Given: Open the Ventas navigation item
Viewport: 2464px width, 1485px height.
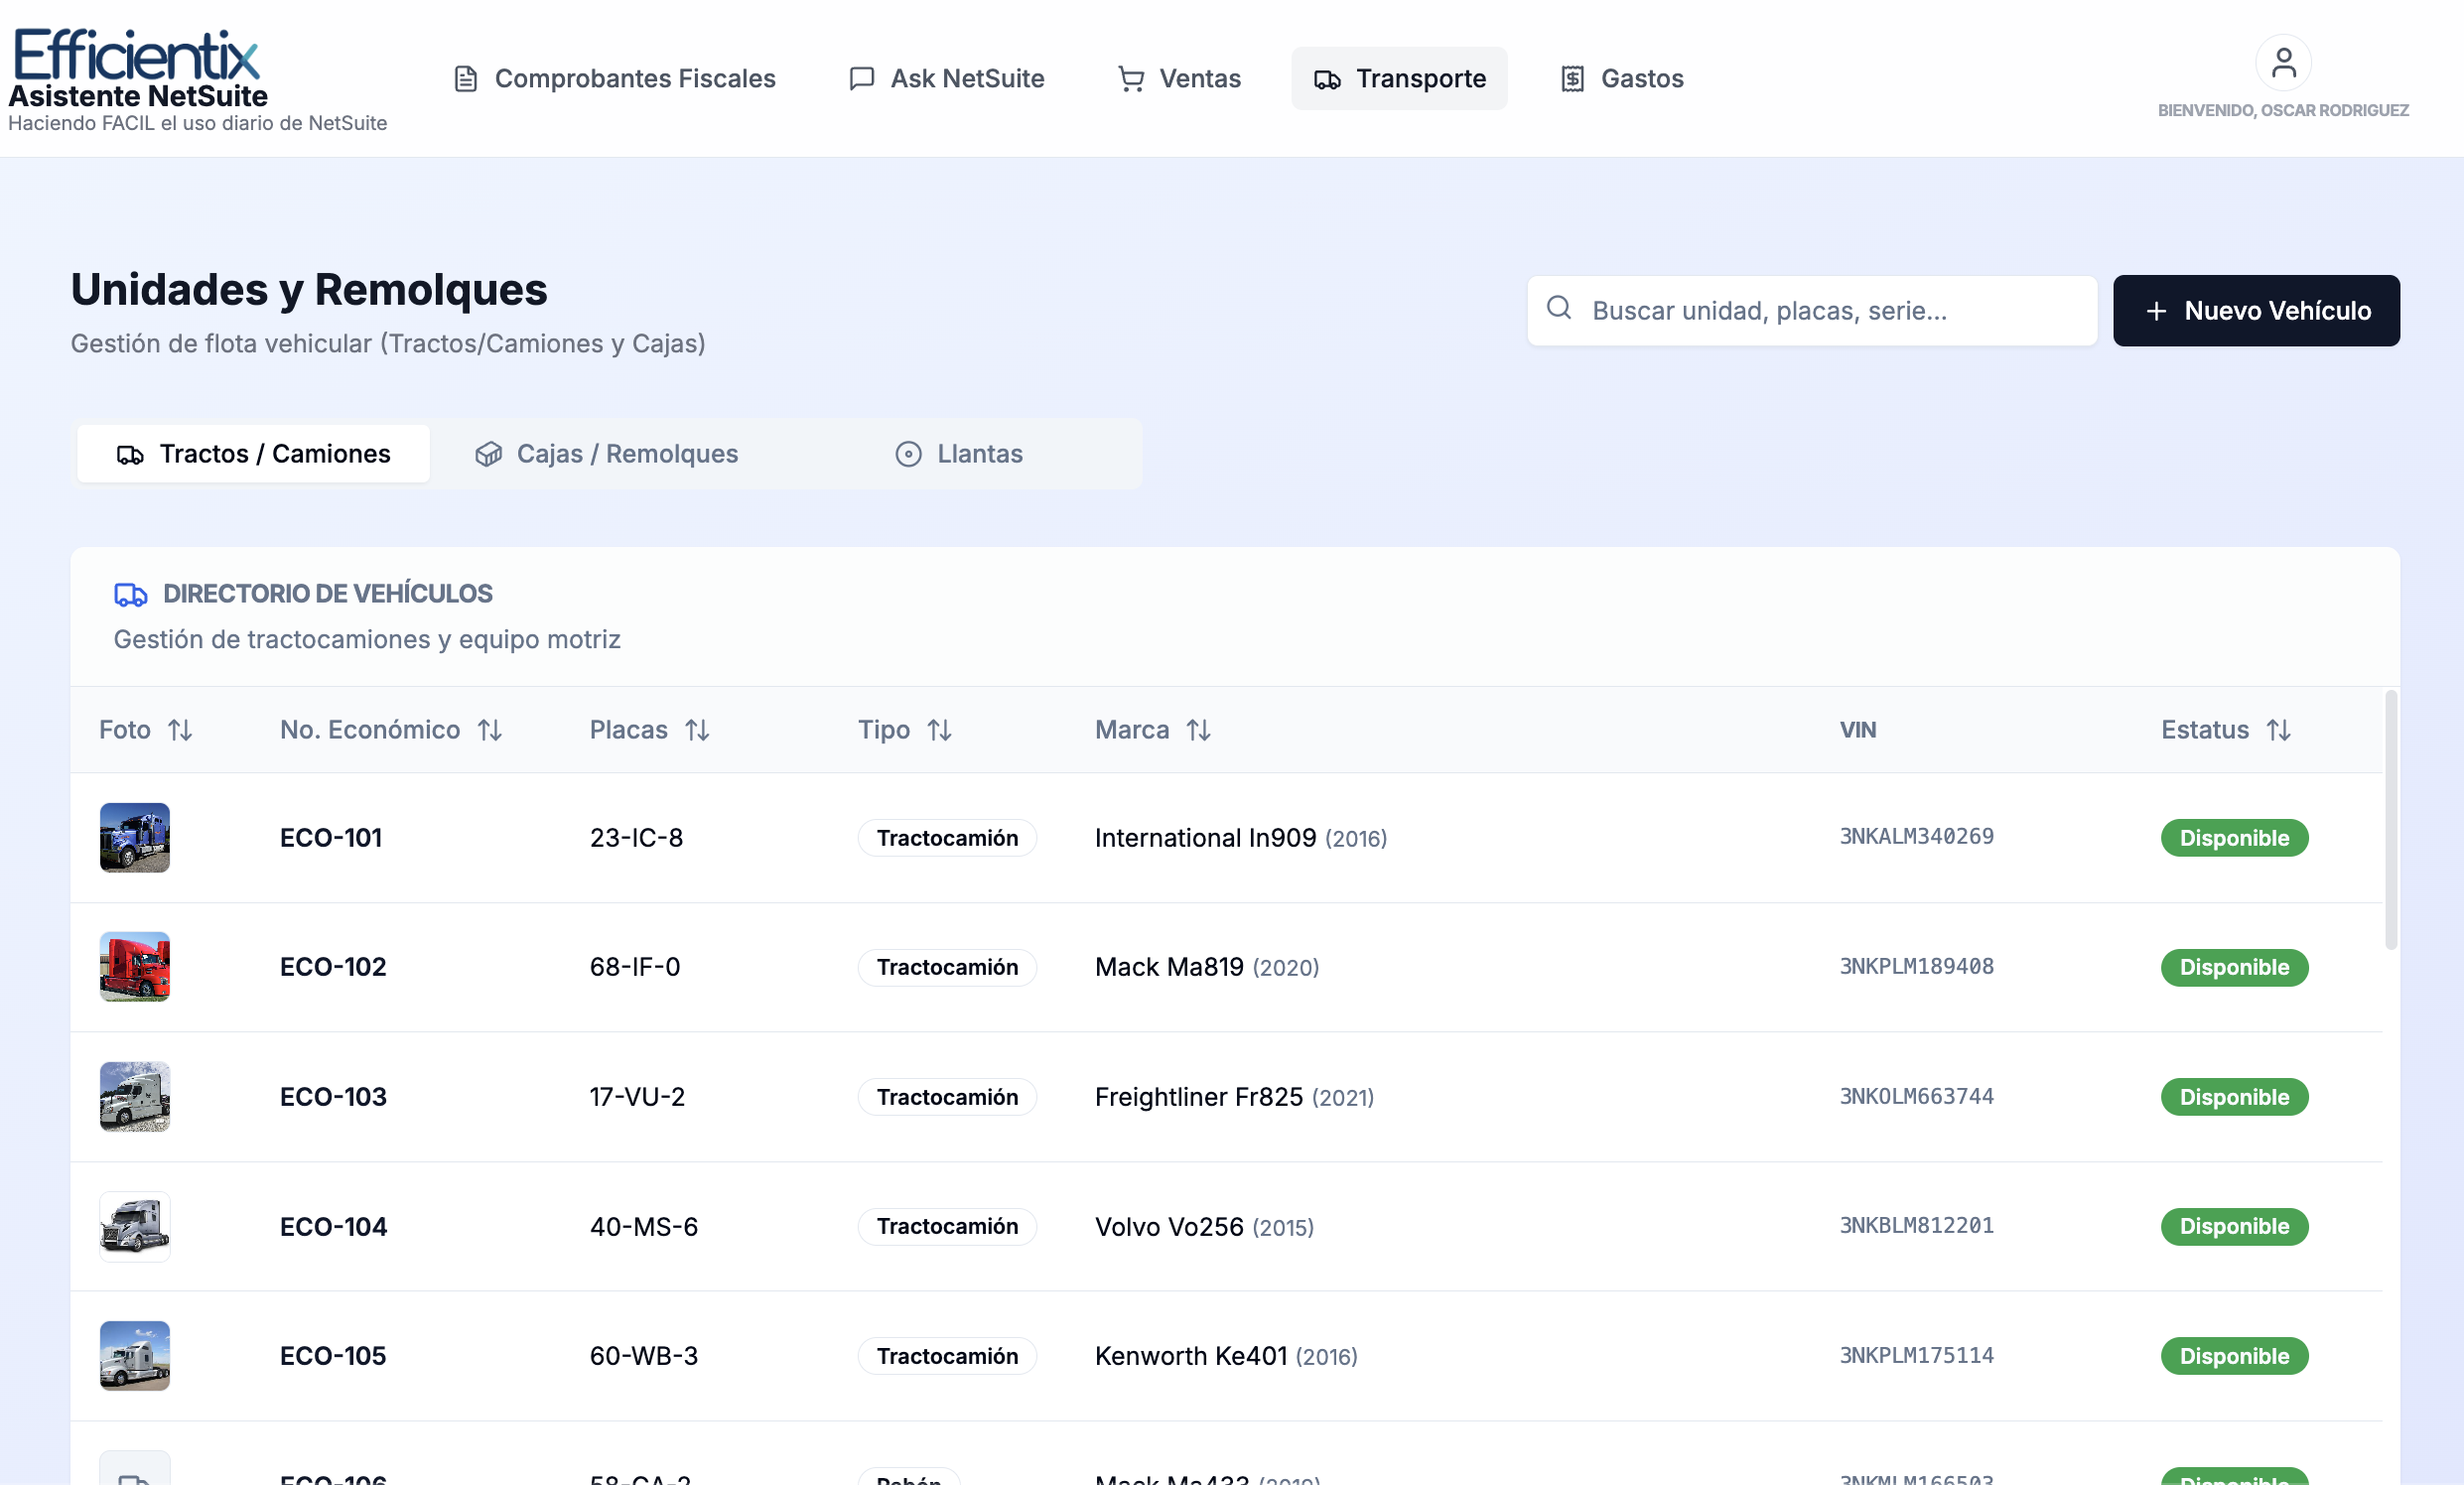Looking at the screenshot, I should point(1178,78).
